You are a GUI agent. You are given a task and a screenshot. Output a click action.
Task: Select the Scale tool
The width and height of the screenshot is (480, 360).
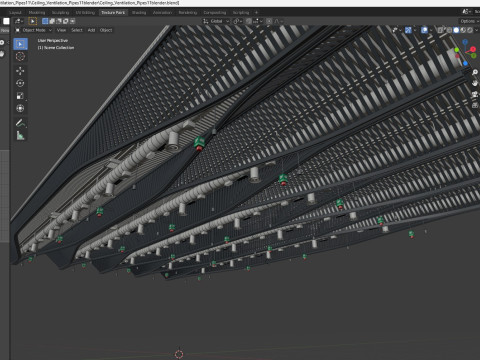[20, 96]
